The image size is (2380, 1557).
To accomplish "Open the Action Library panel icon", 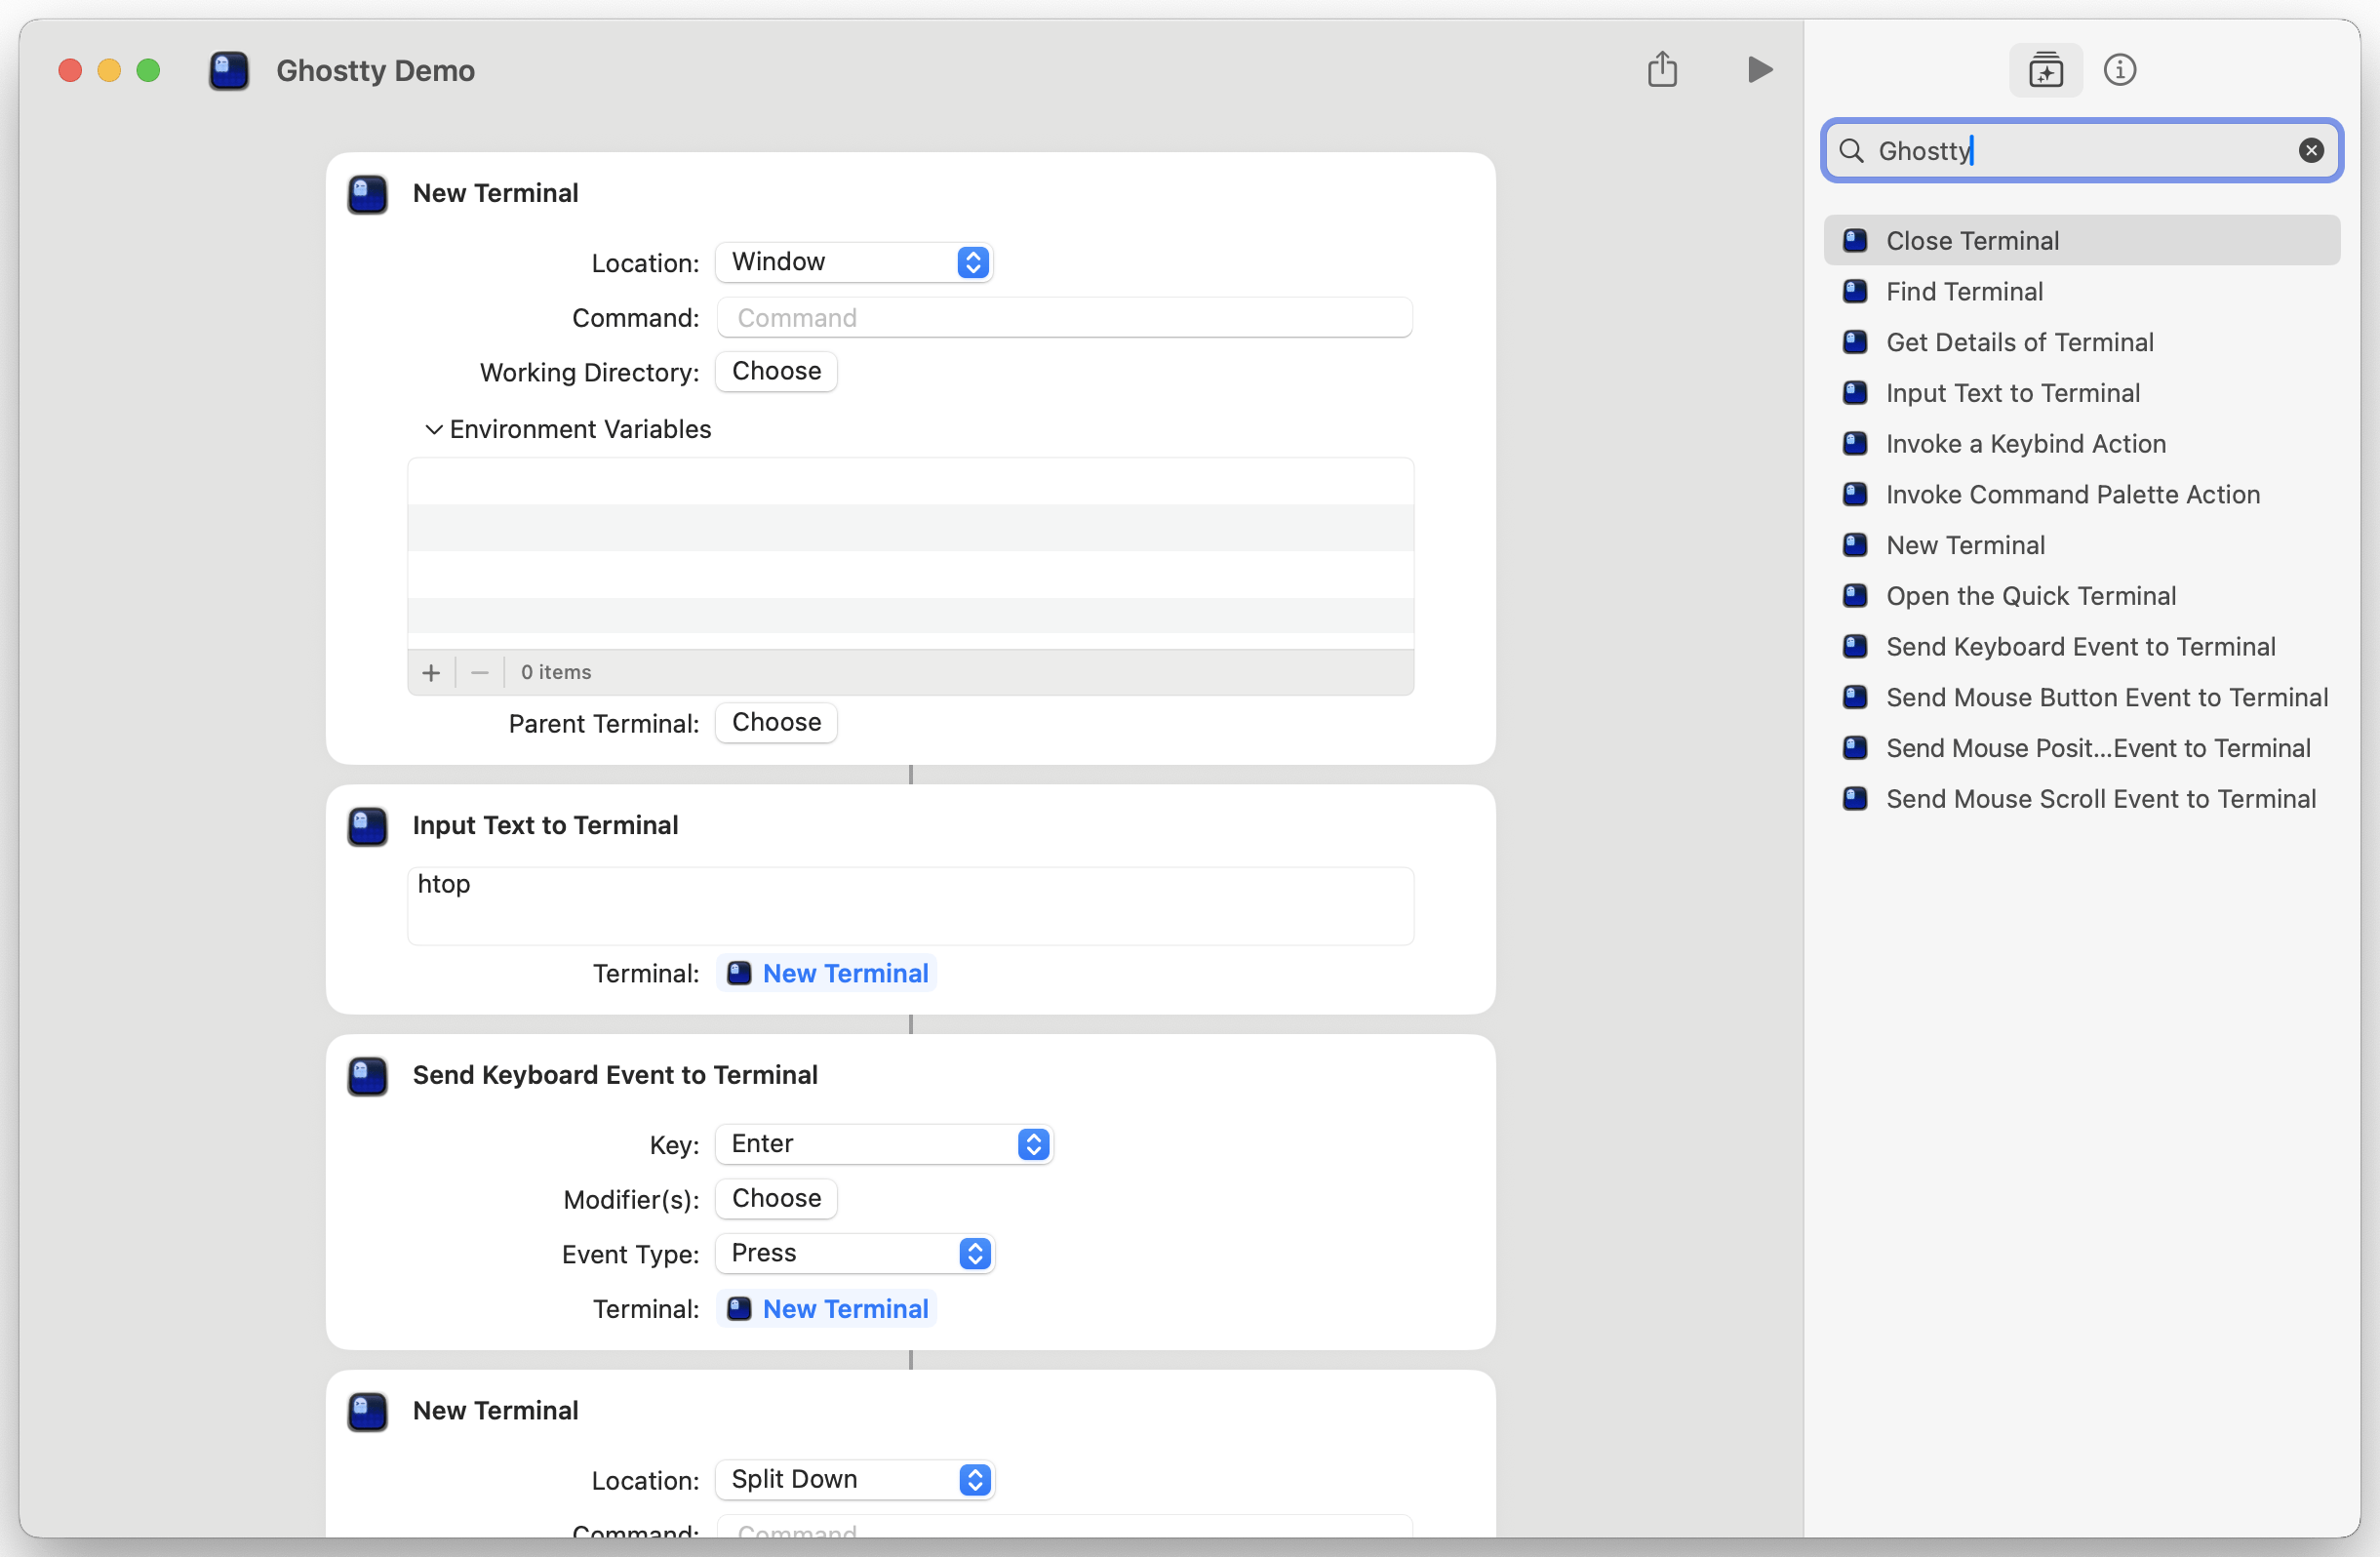I will (x=2045, y=70).
